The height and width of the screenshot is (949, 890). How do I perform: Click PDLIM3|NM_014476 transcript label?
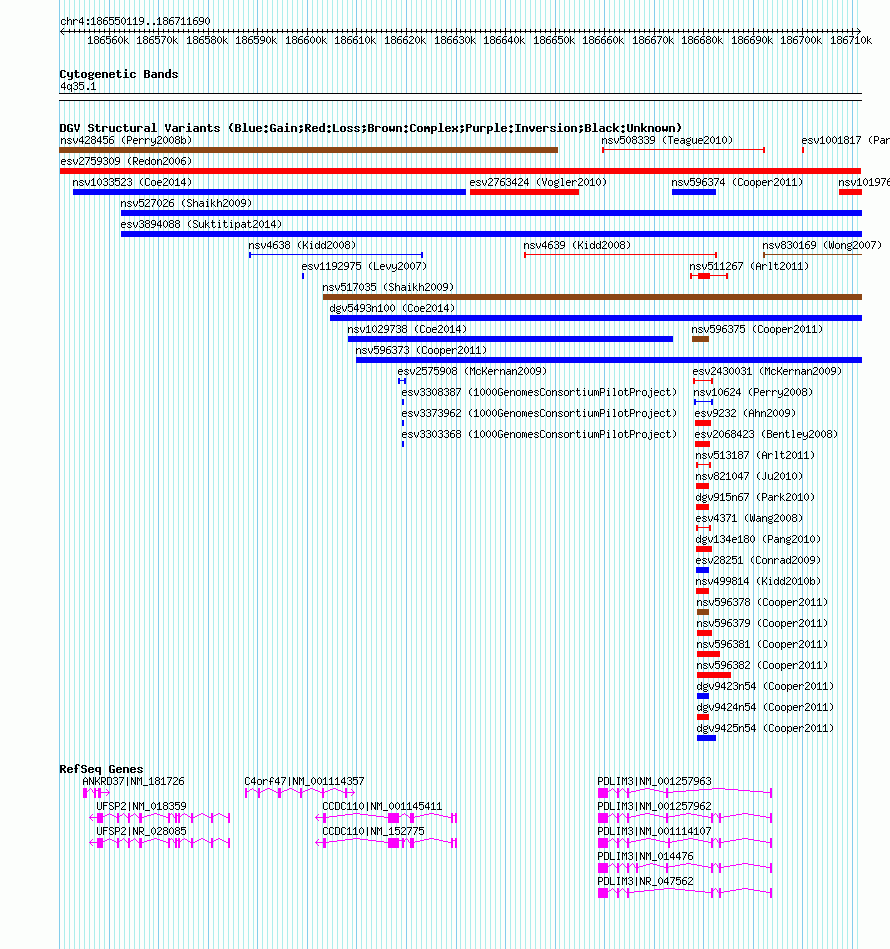[x=645, y=856]
